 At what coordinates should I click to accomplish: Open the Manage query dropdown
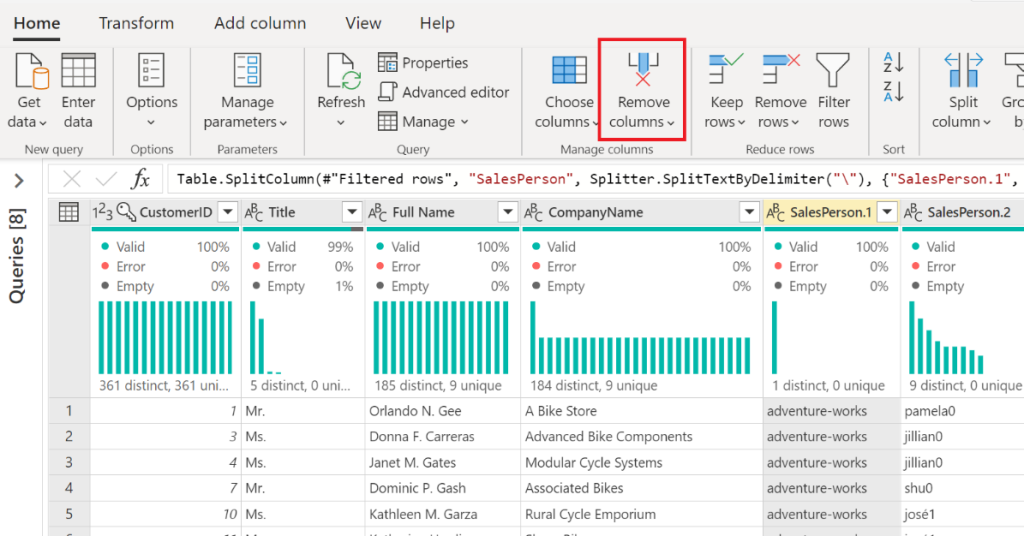tap(423, 121)
